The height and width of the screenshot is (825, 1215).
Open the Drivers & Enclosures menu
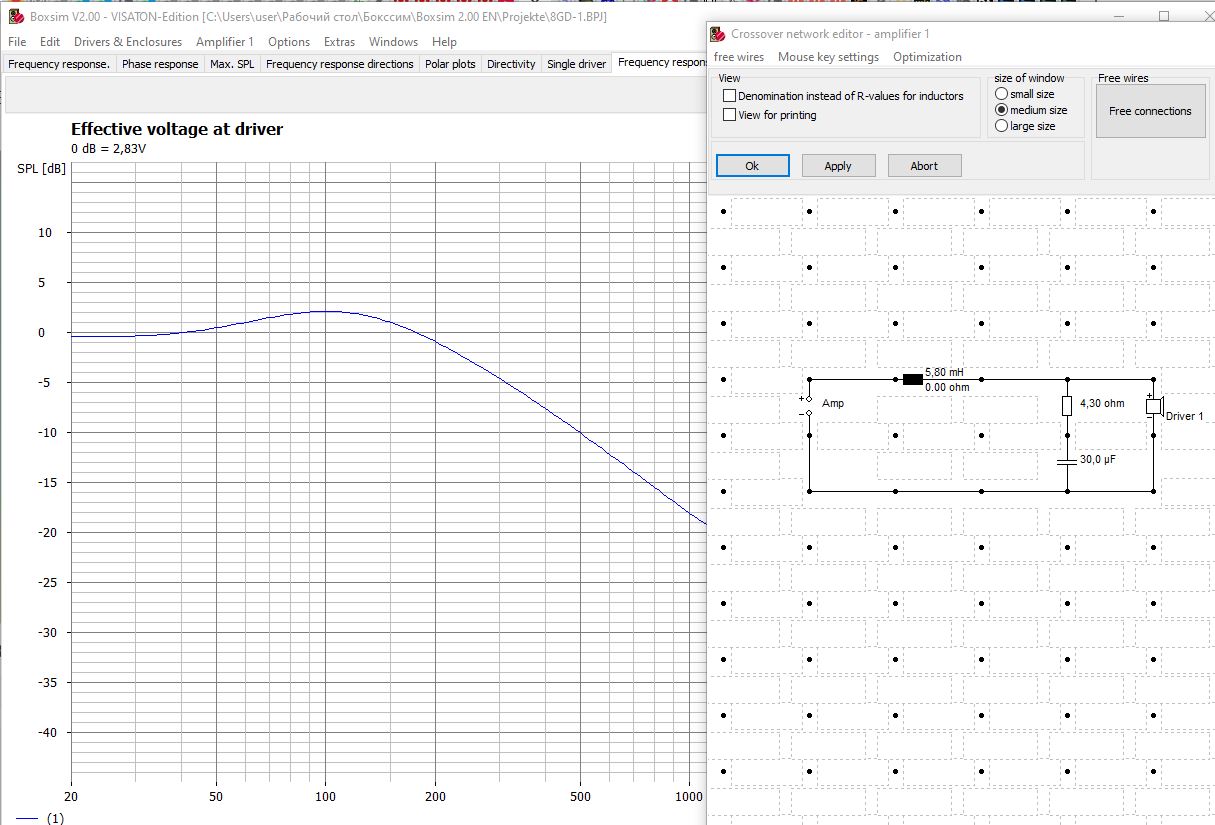pos(128,42)
